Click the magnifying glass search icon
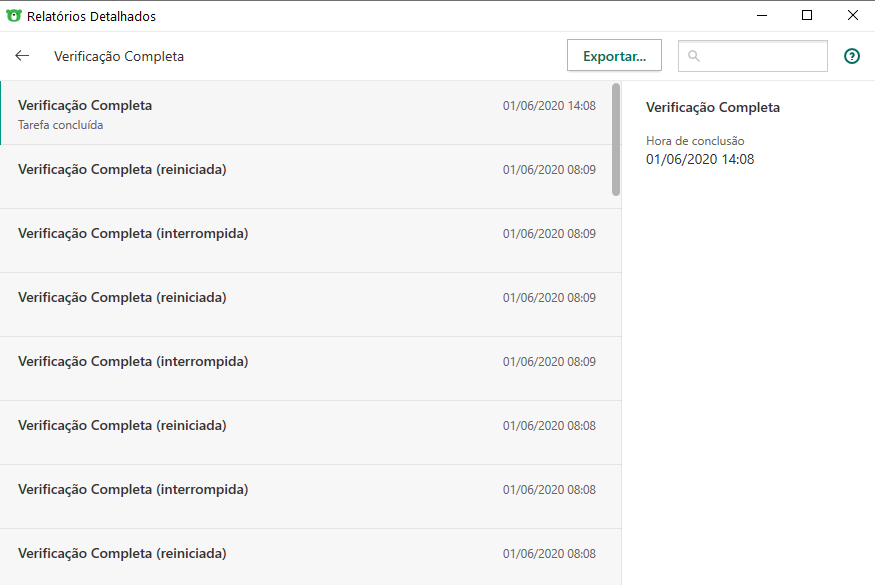This screenshot has width=876, height=585. 694,57
